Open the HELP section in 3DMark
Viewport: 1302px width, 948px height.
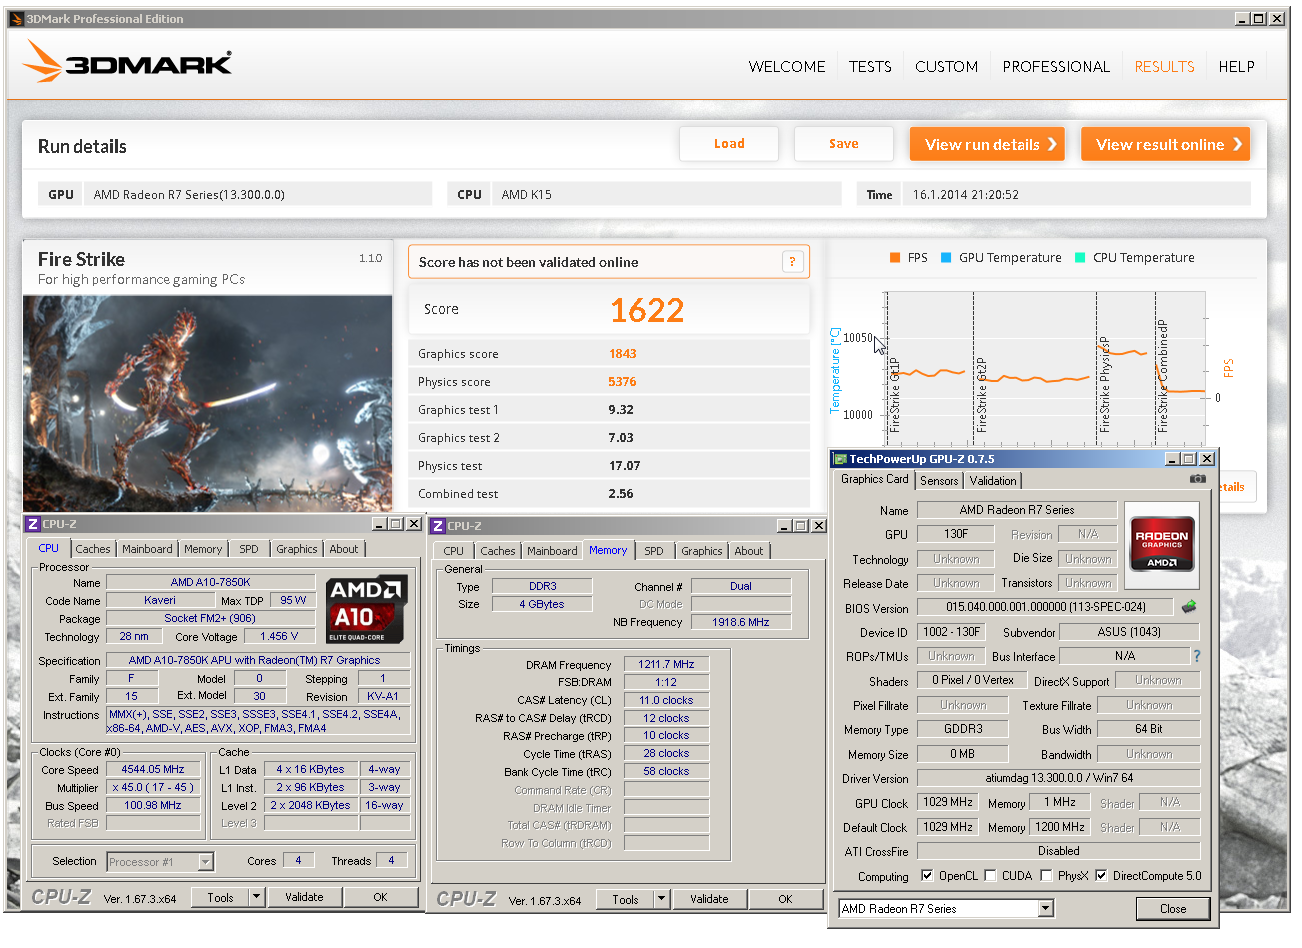click(x=1236, y=66)
